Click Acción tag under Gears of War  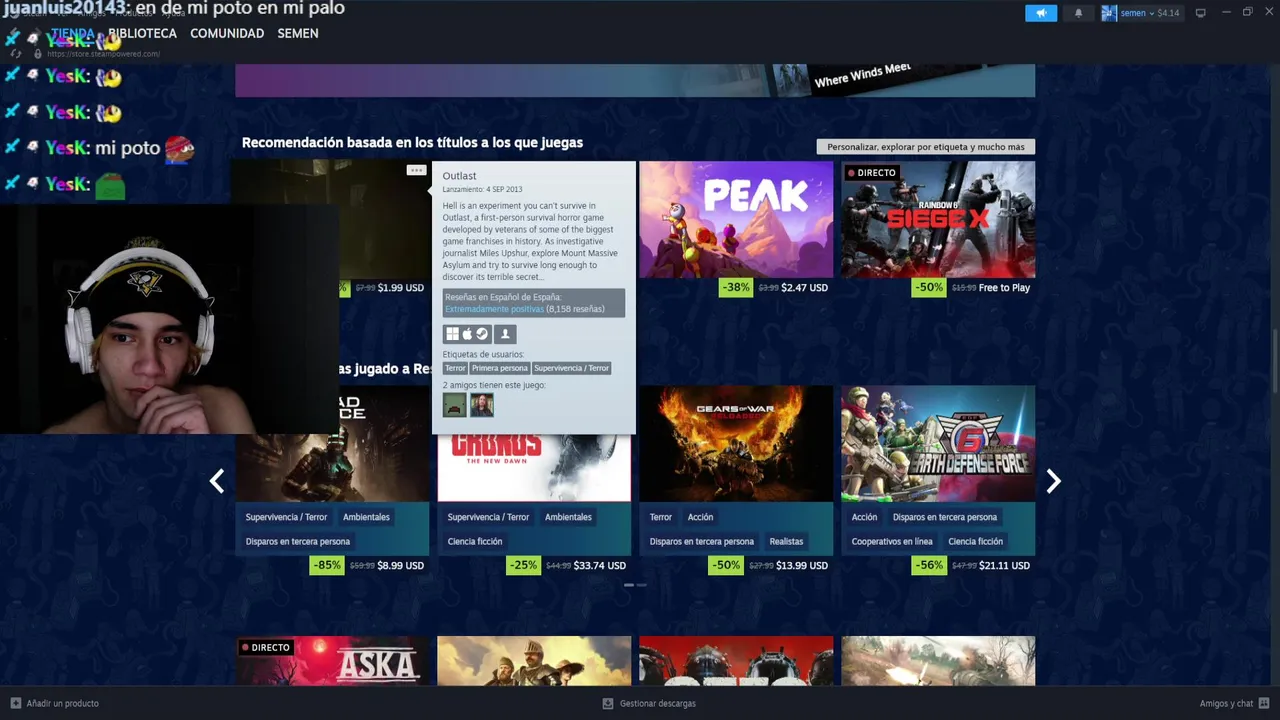tap(700, 517)
